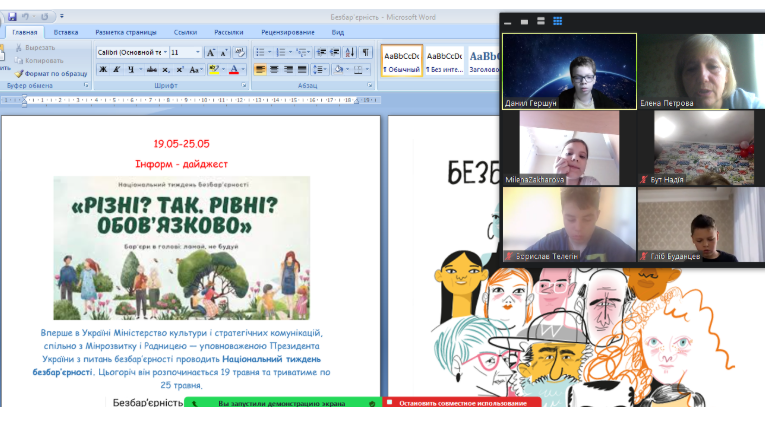The height and width of the screenshot is (427, 771).
Task: Undo the last action in Word
Action: pyautogui.click(x=25, y=17)
